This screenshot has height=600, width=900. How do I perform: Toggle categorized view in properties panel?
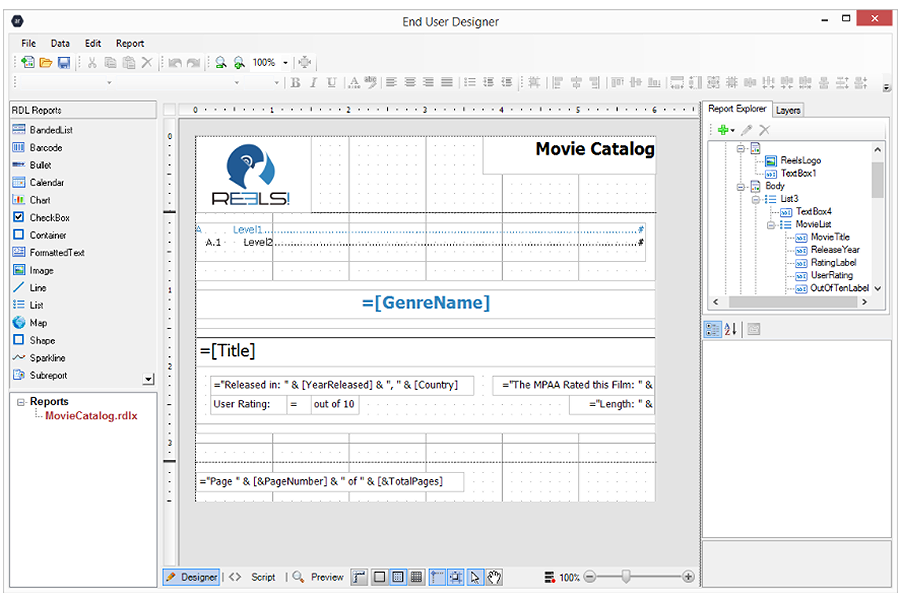[x=712, y=330]
